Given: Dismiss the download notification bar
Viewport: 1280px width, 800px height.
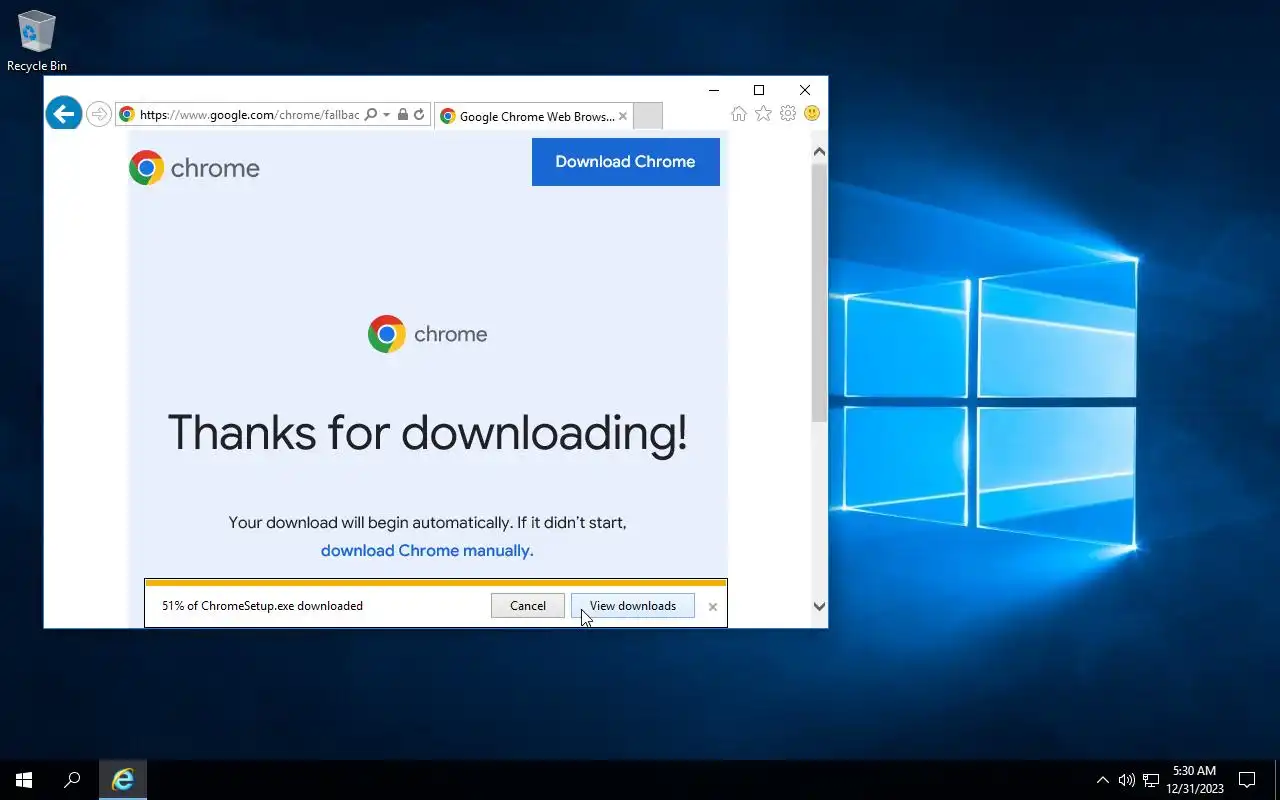Looking at the screenshot, I should click(x=713, y=607).
